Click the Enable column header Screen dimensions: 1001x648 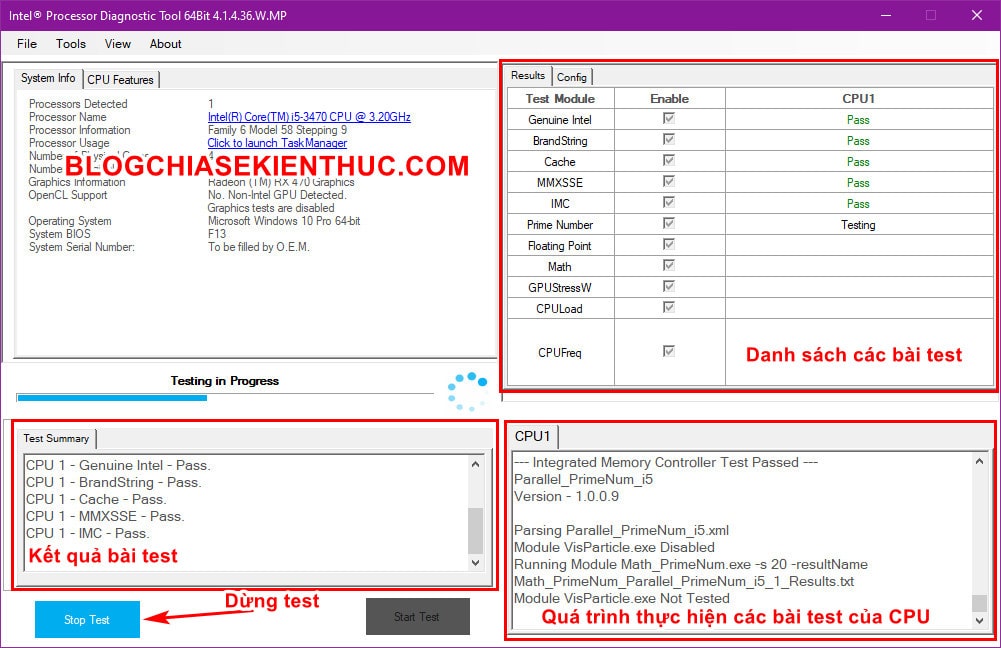(670, 99)
